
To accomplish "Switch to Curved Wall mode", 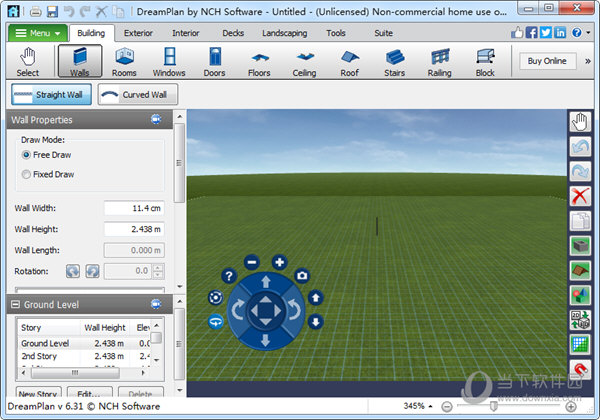I will tap(137, 95).
